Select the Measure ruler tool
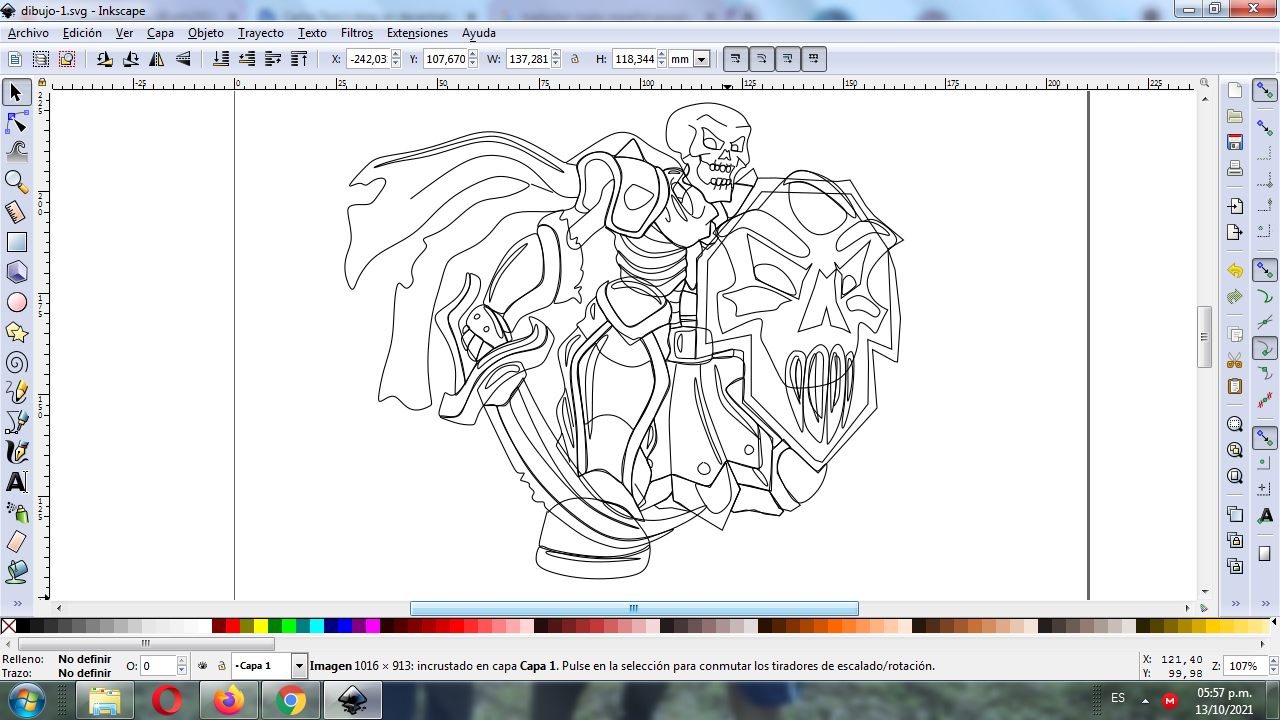 (x=16, y=212)
